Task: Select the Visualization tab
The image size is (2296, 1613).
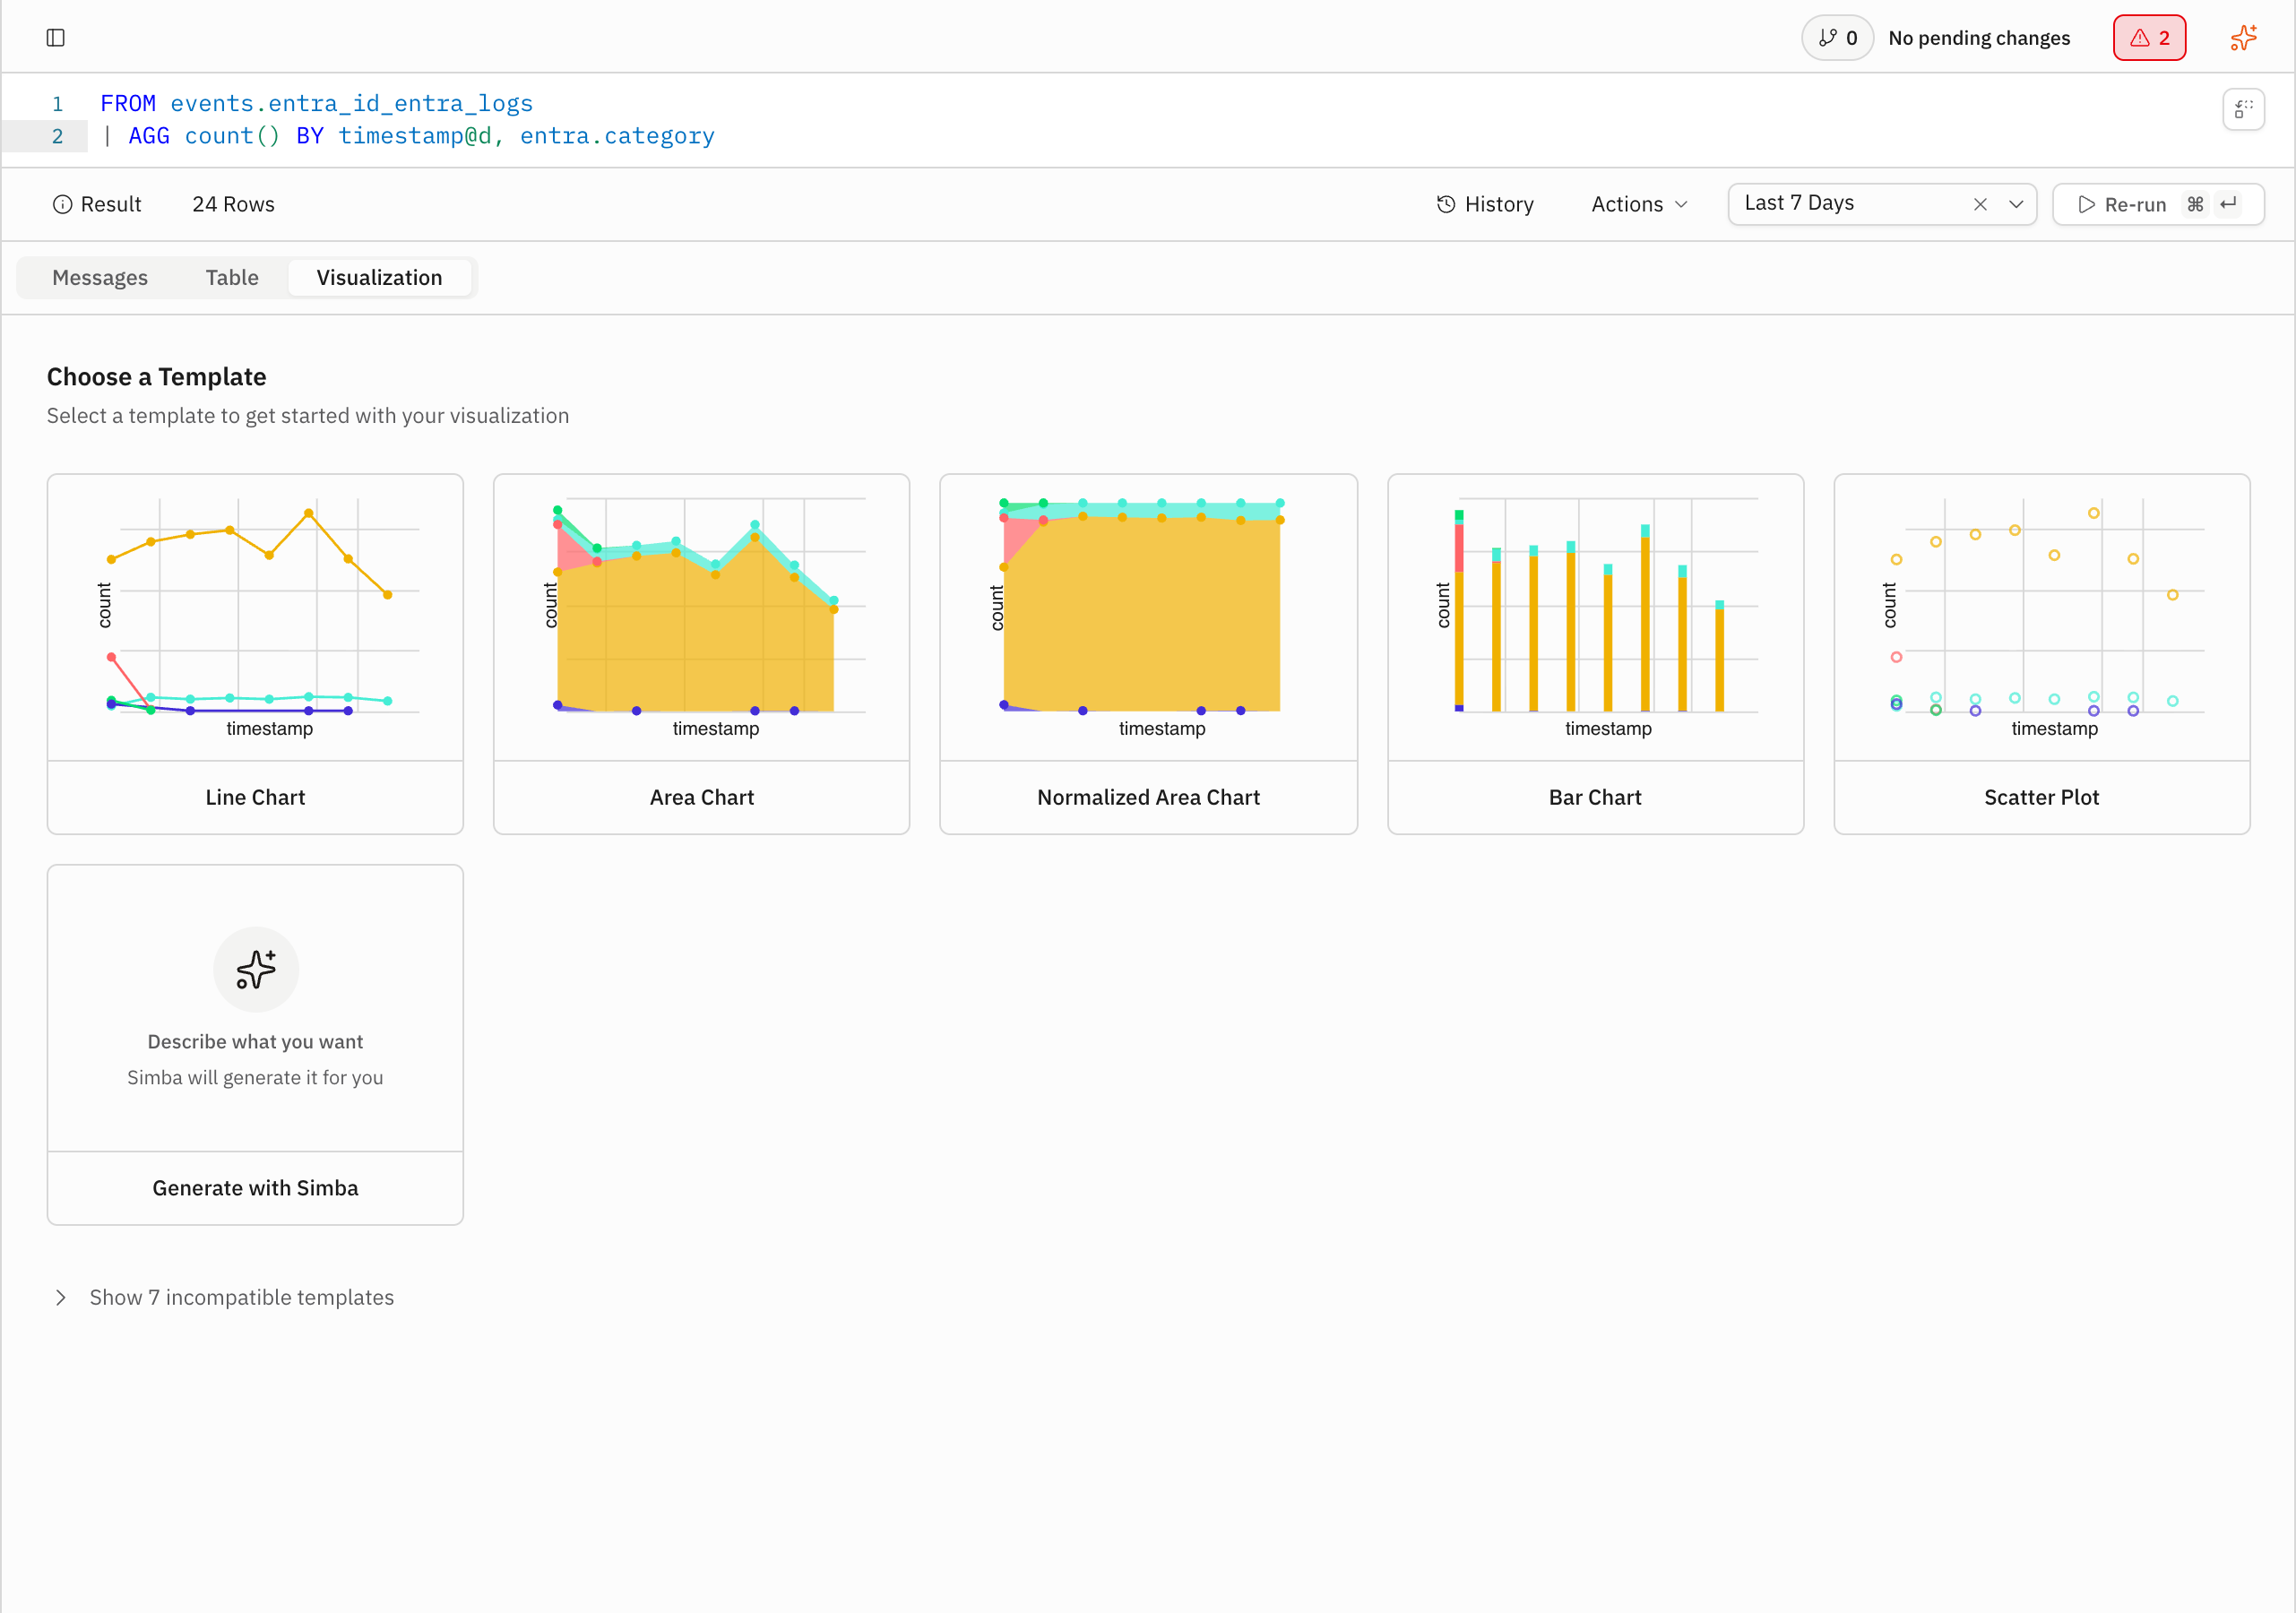Action: 379,277
